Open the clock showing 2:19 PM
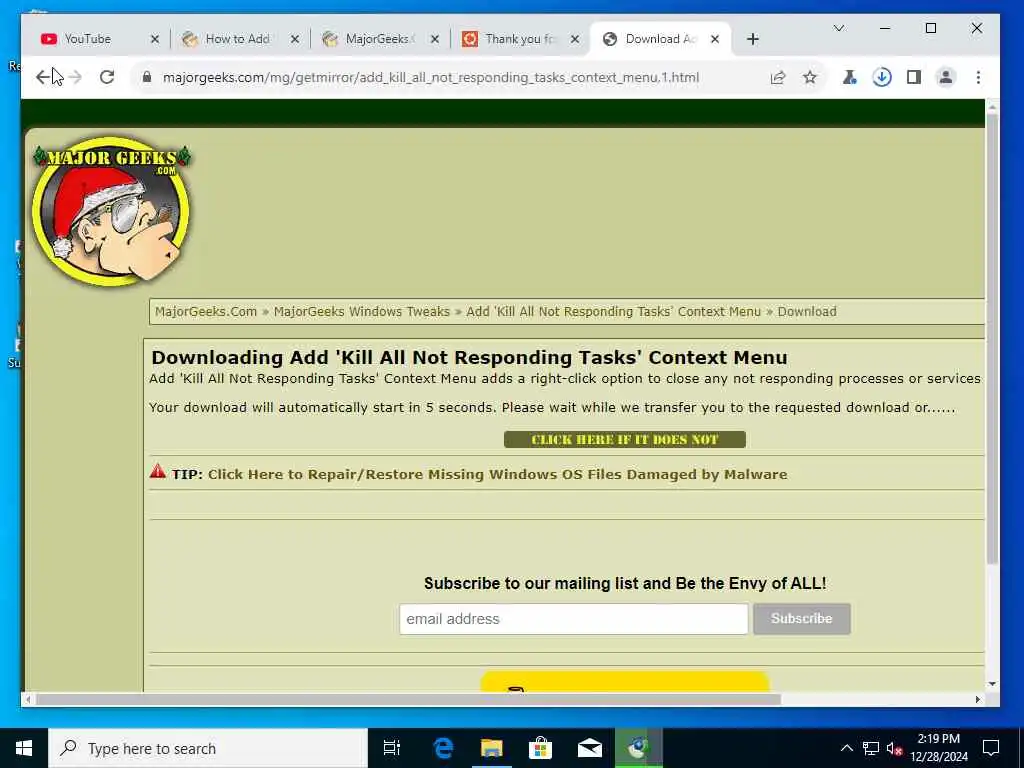 click(938, 748)
